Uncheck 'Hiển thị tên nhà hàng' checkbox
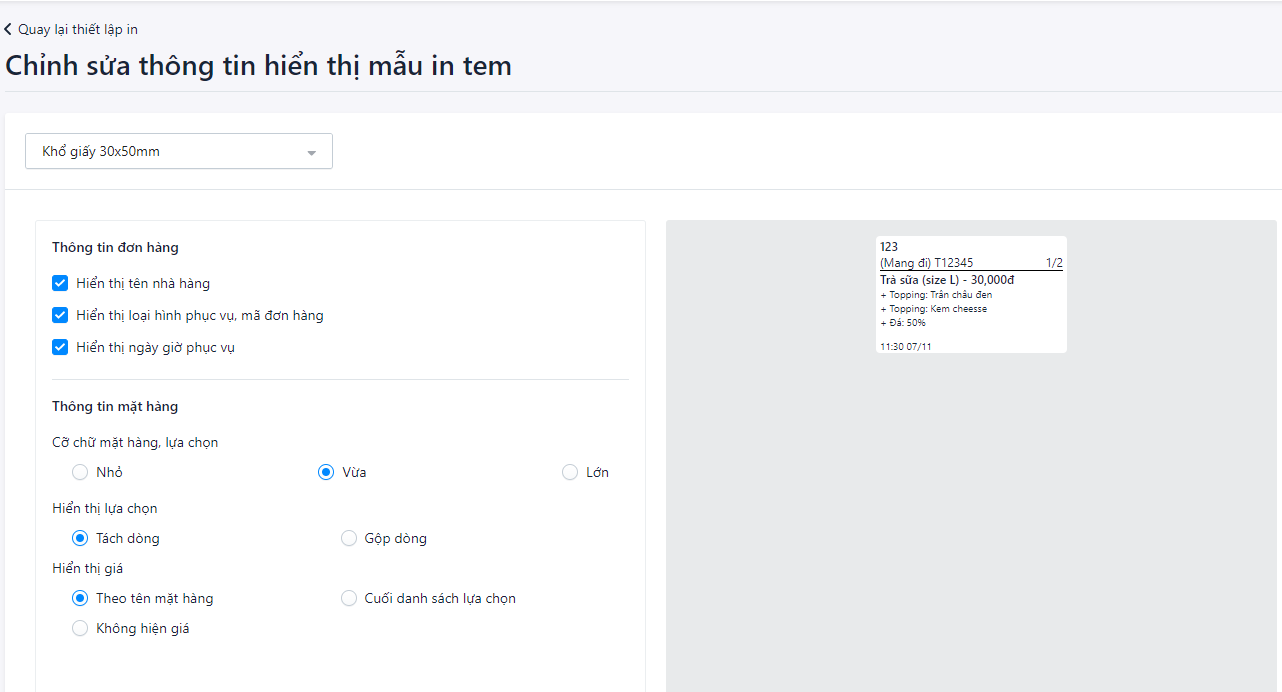 pyautogui.click(x=60, y=283)
